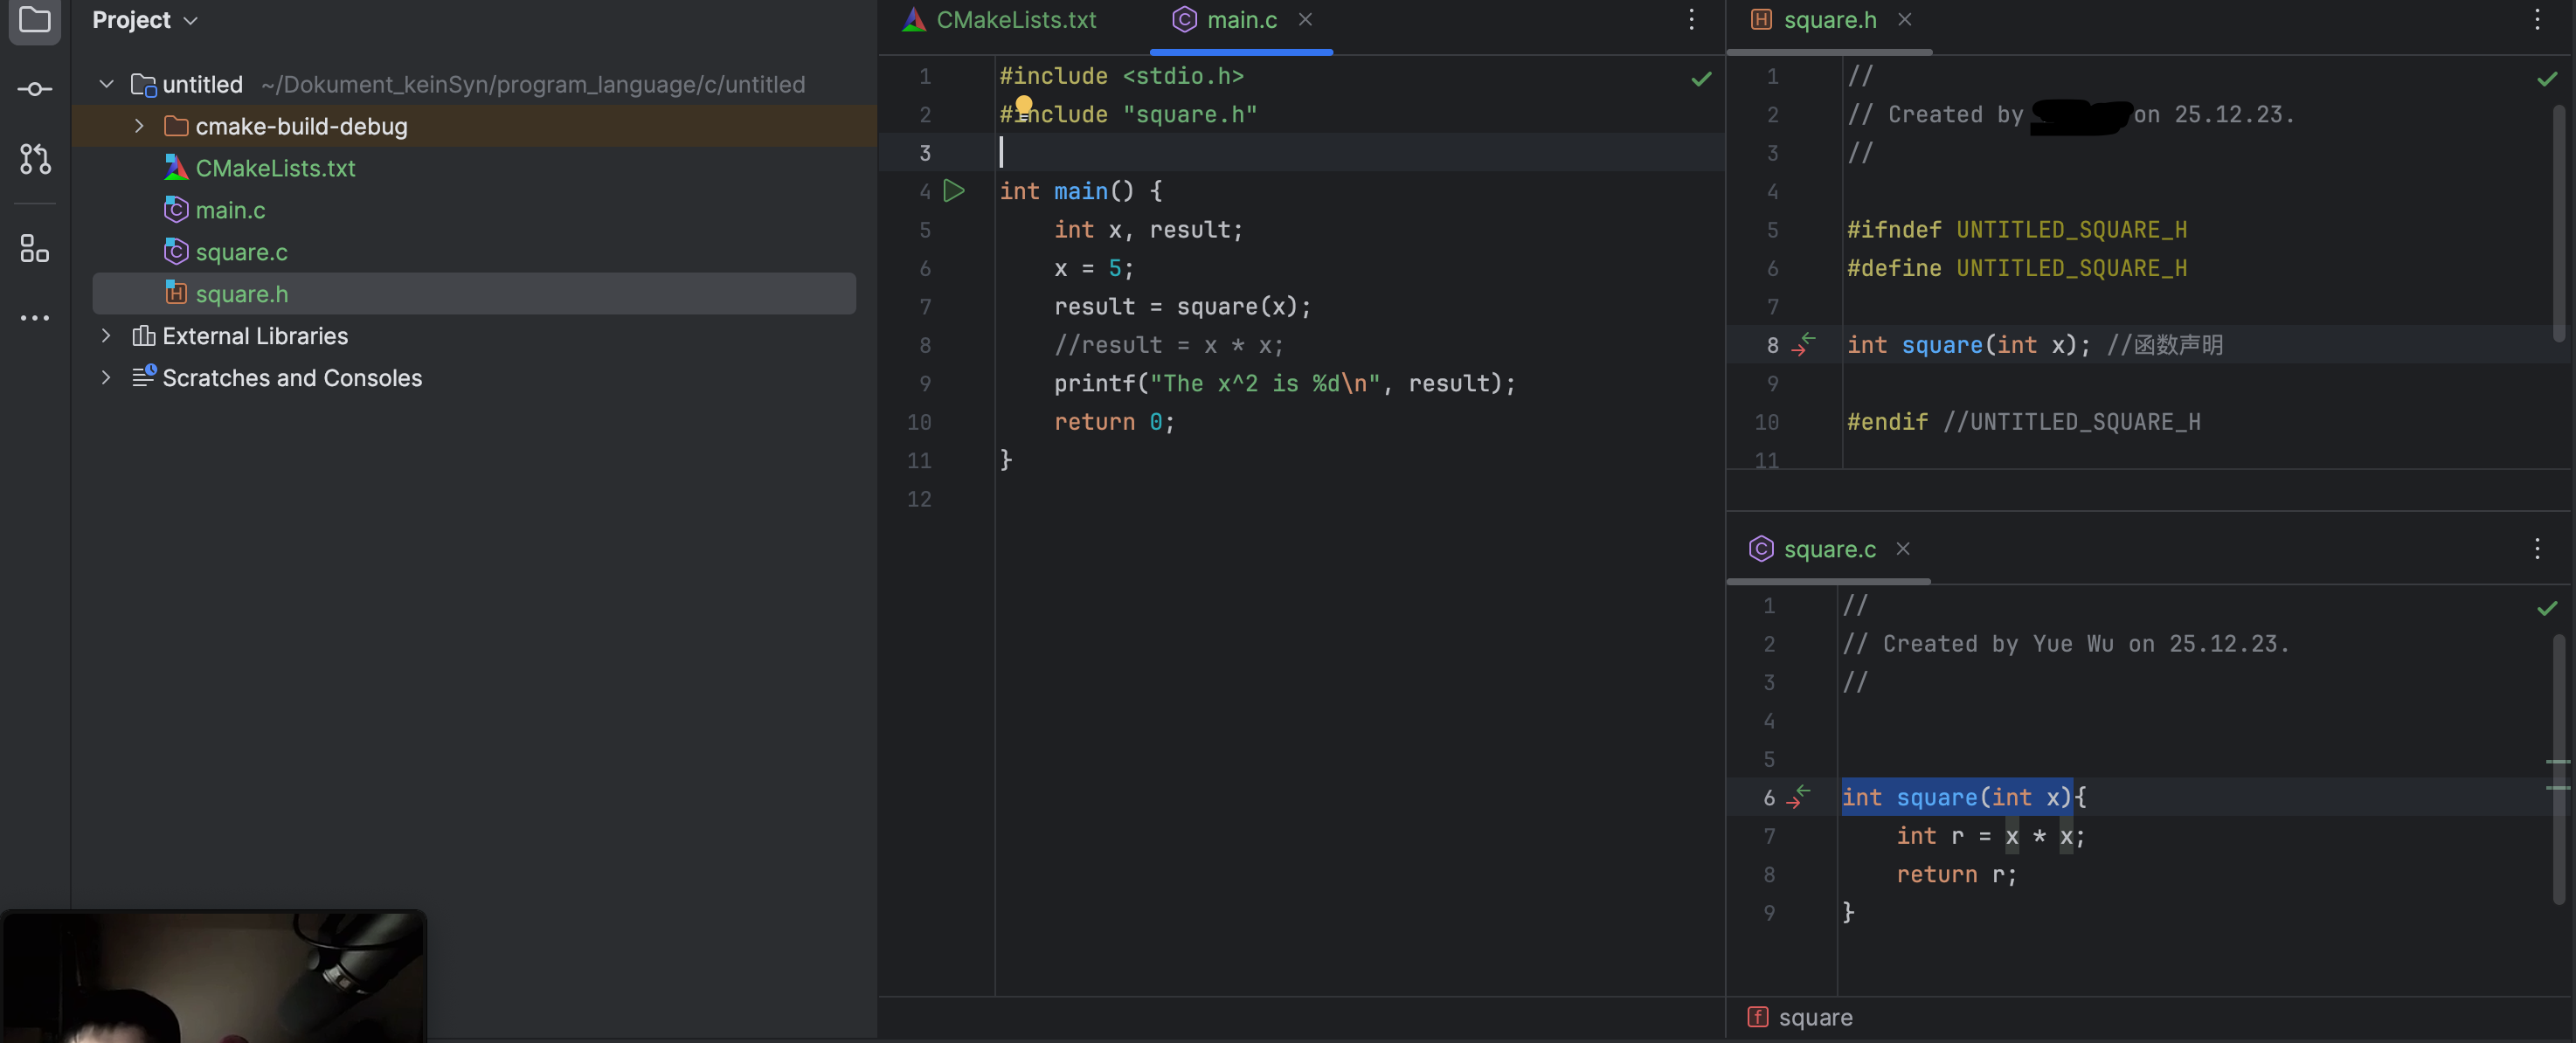Click 'int square(int x);' declaration in square.h

click(1968, 344)
